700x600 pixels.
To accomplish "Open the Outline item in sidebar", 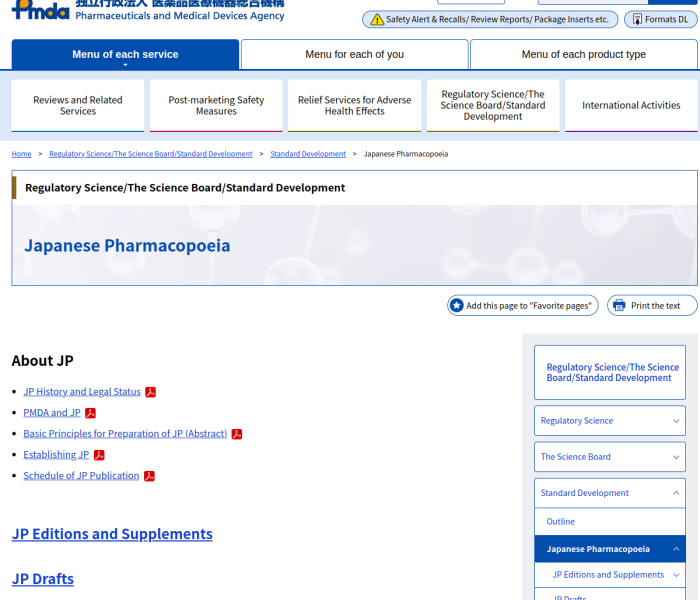I will click(561, 522).
